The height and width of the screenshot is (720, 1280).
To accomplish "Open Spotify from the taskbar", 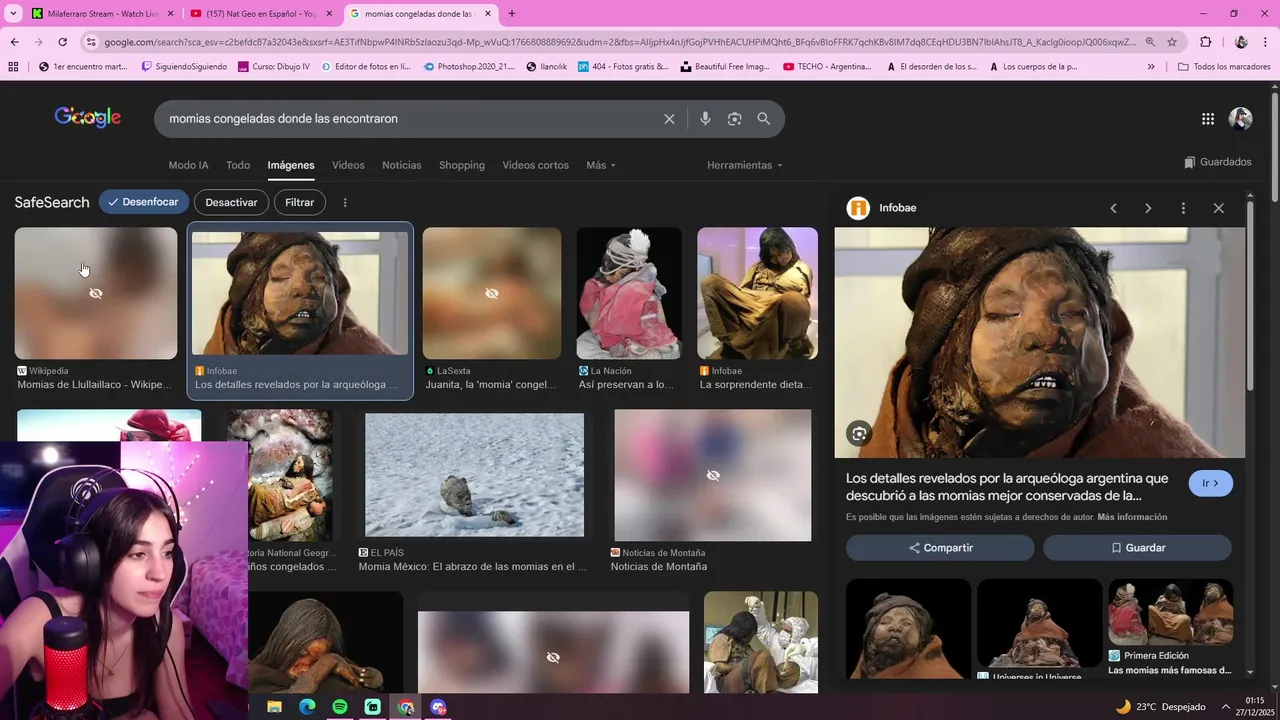I will [x=340, y=707].
